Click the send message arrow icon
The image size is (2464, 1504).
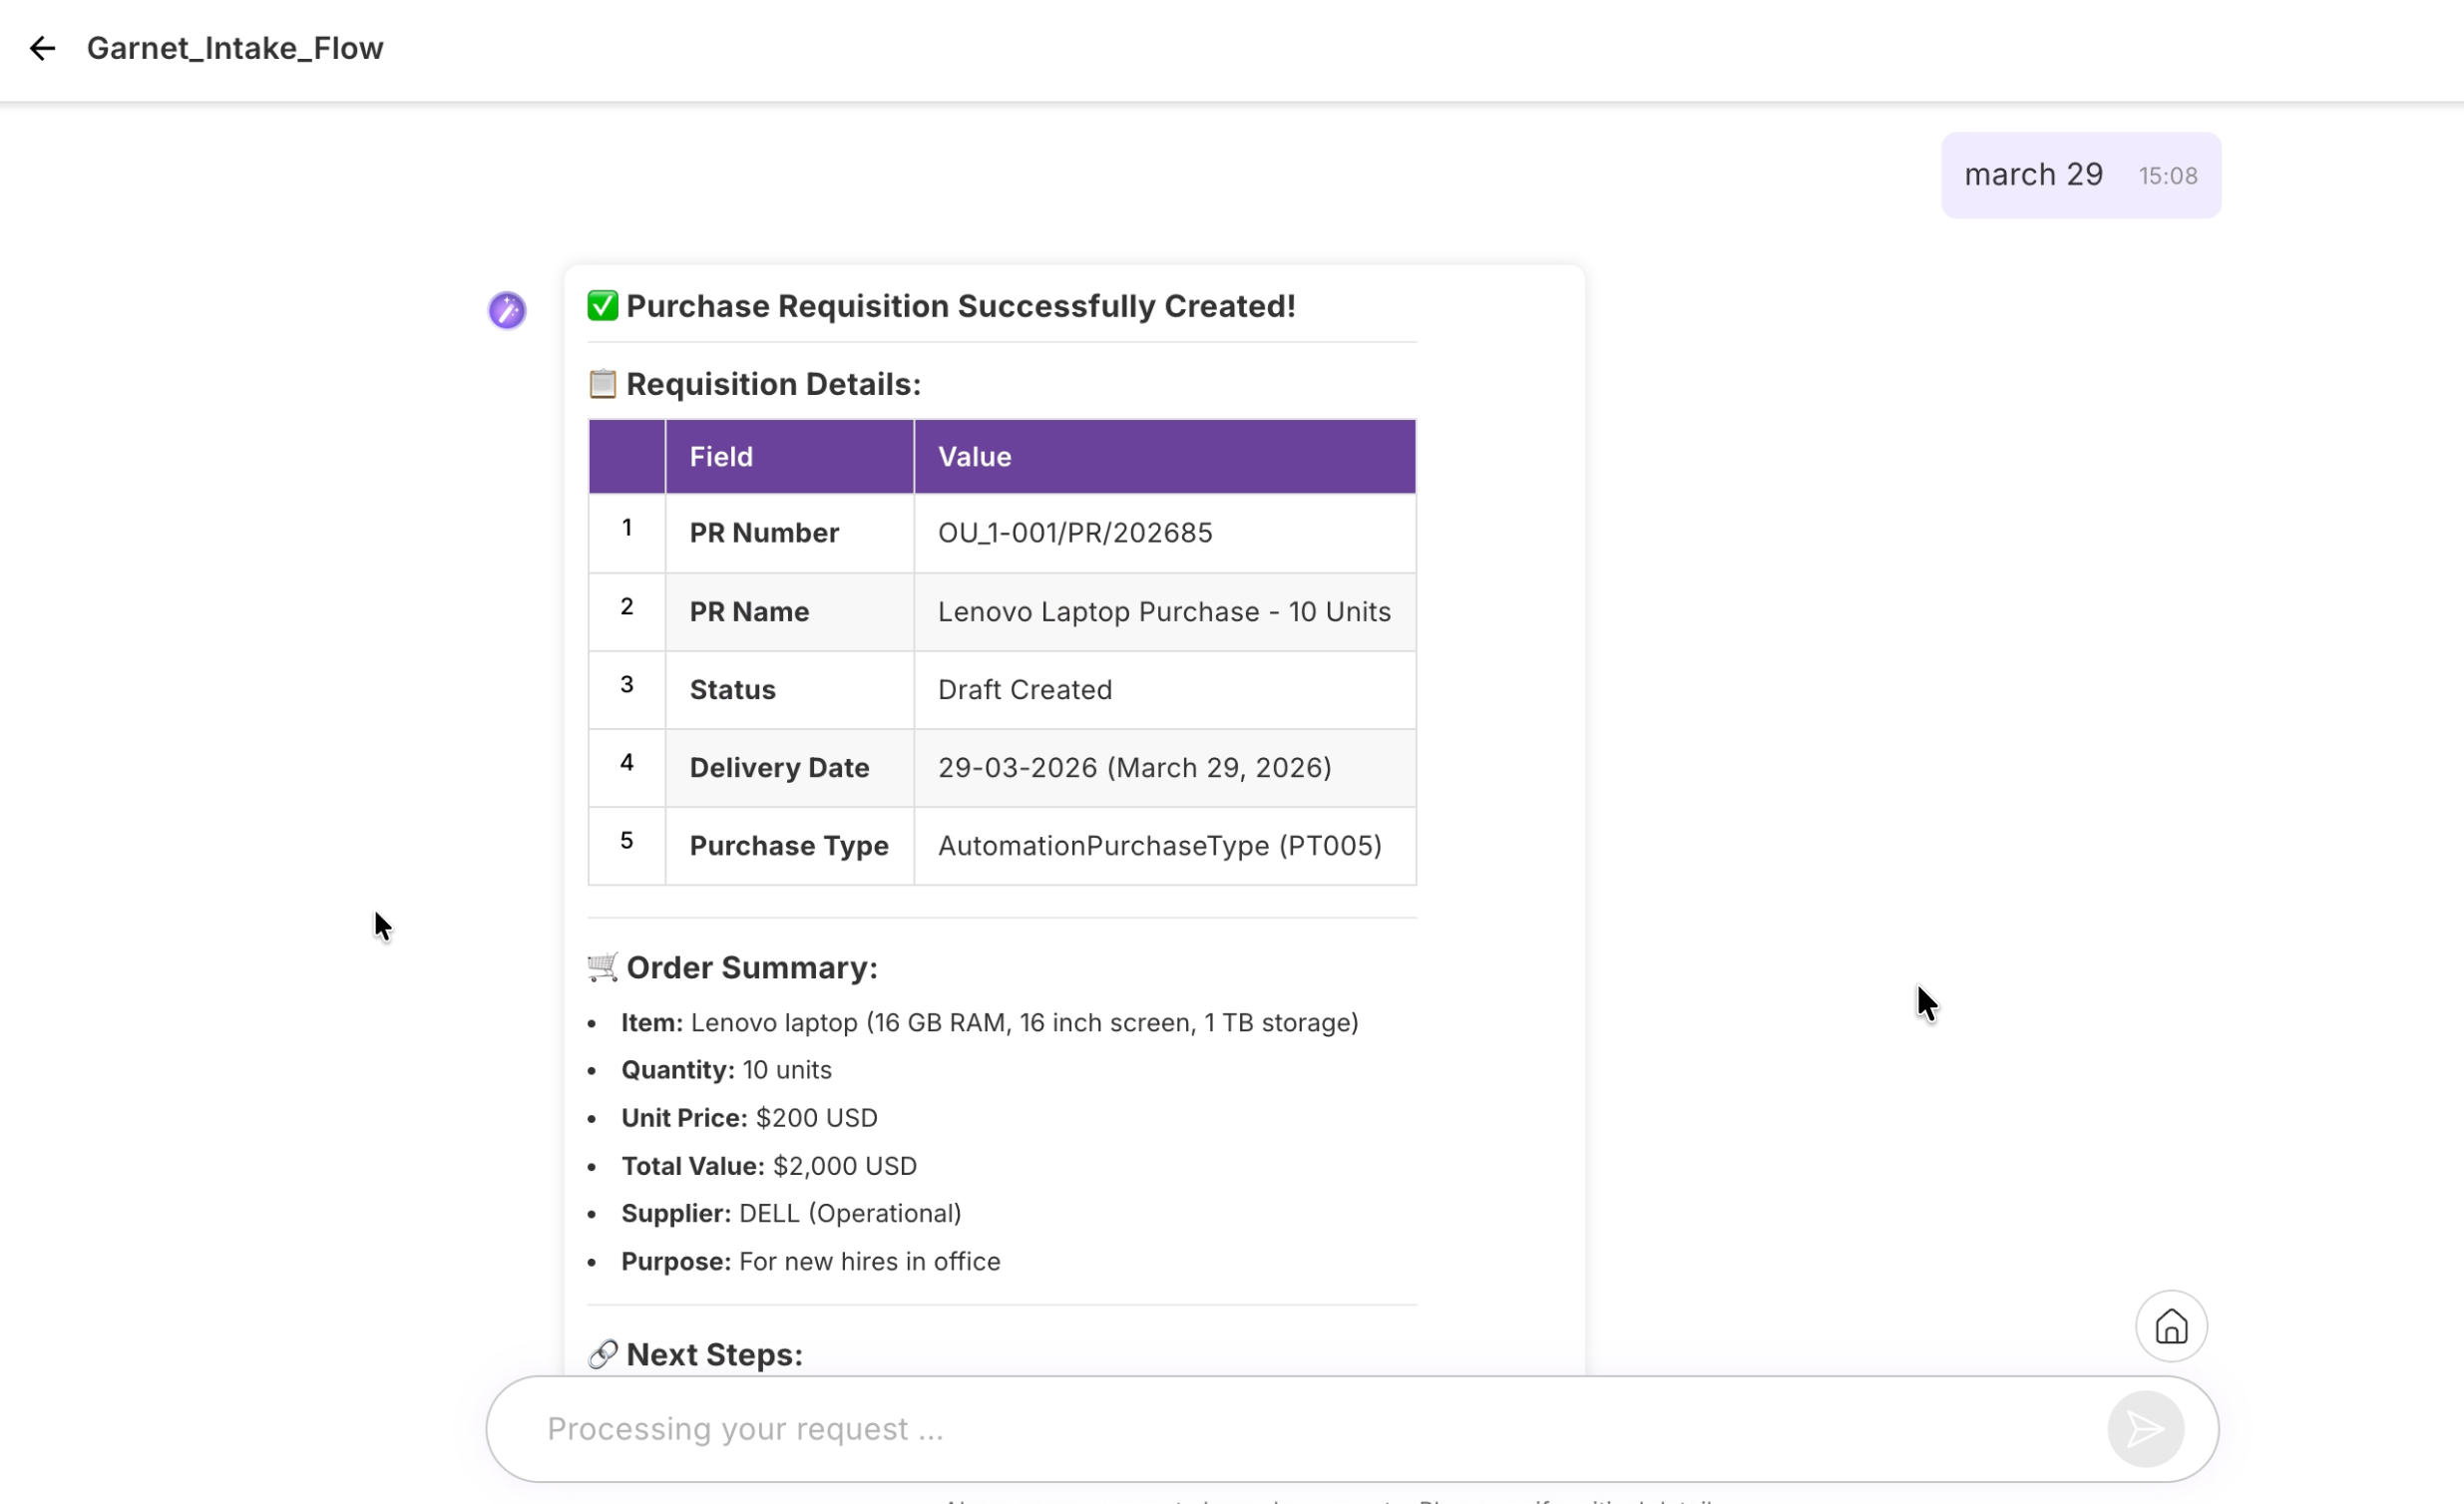click(x=2144, y=1428)
